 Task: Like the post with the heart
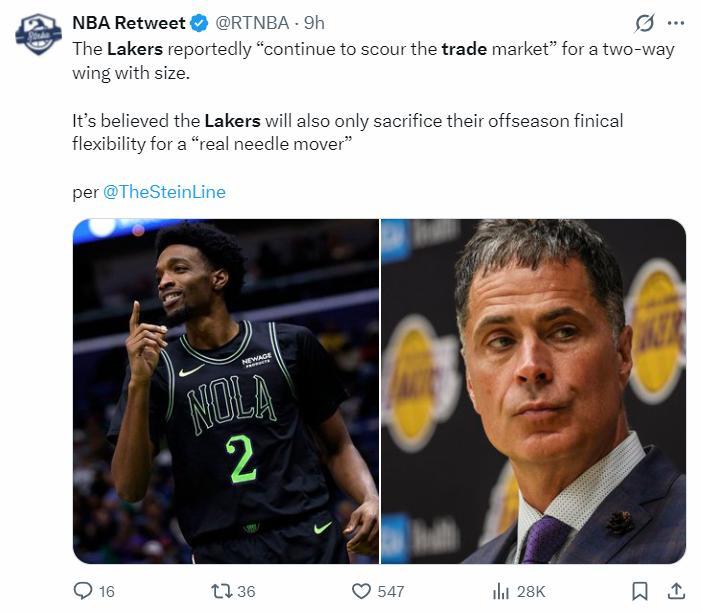tap(362, 591)
